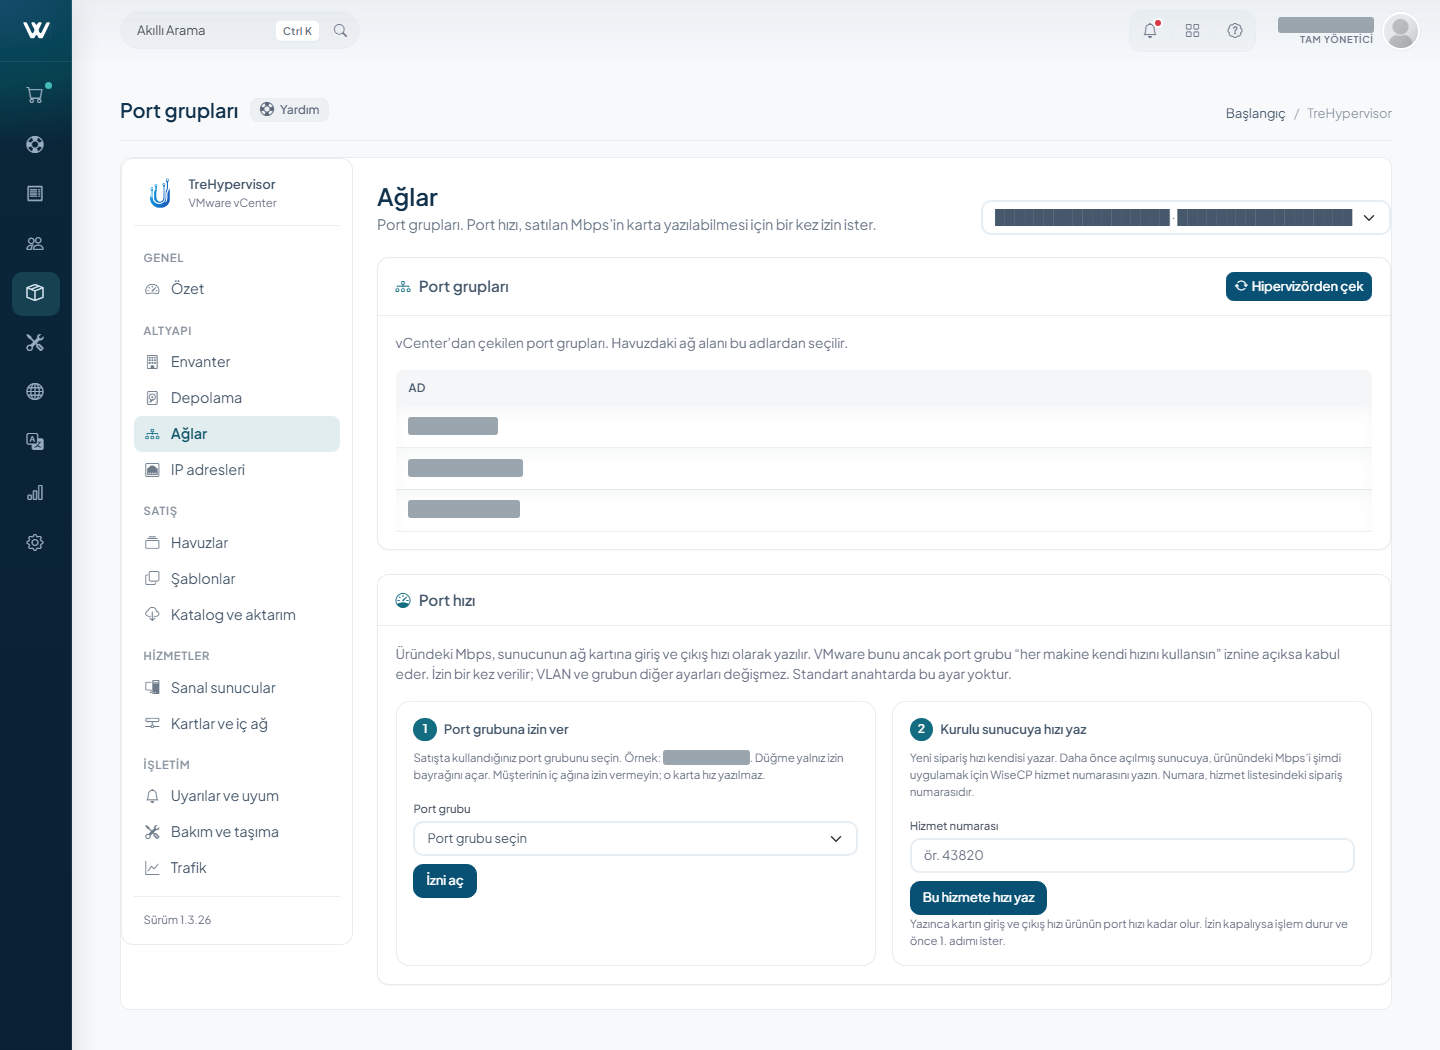Screen dimensions: 1440x1050
Task: Expand the Port grubu seçin dropdown
Action: [635, 839]
